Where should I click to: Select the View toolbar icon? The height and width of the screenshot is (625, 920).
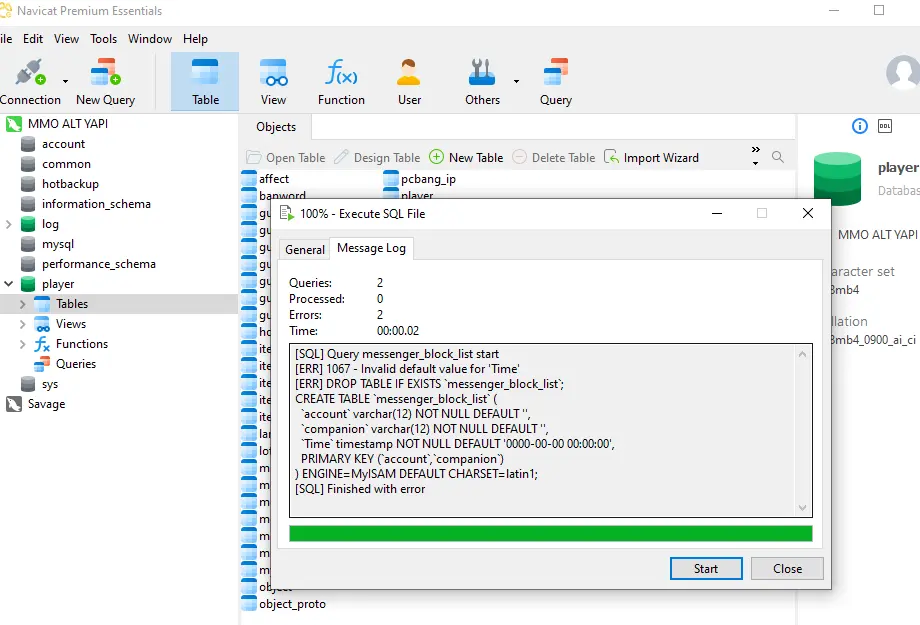pyautogui.click(x=273, y=74)
